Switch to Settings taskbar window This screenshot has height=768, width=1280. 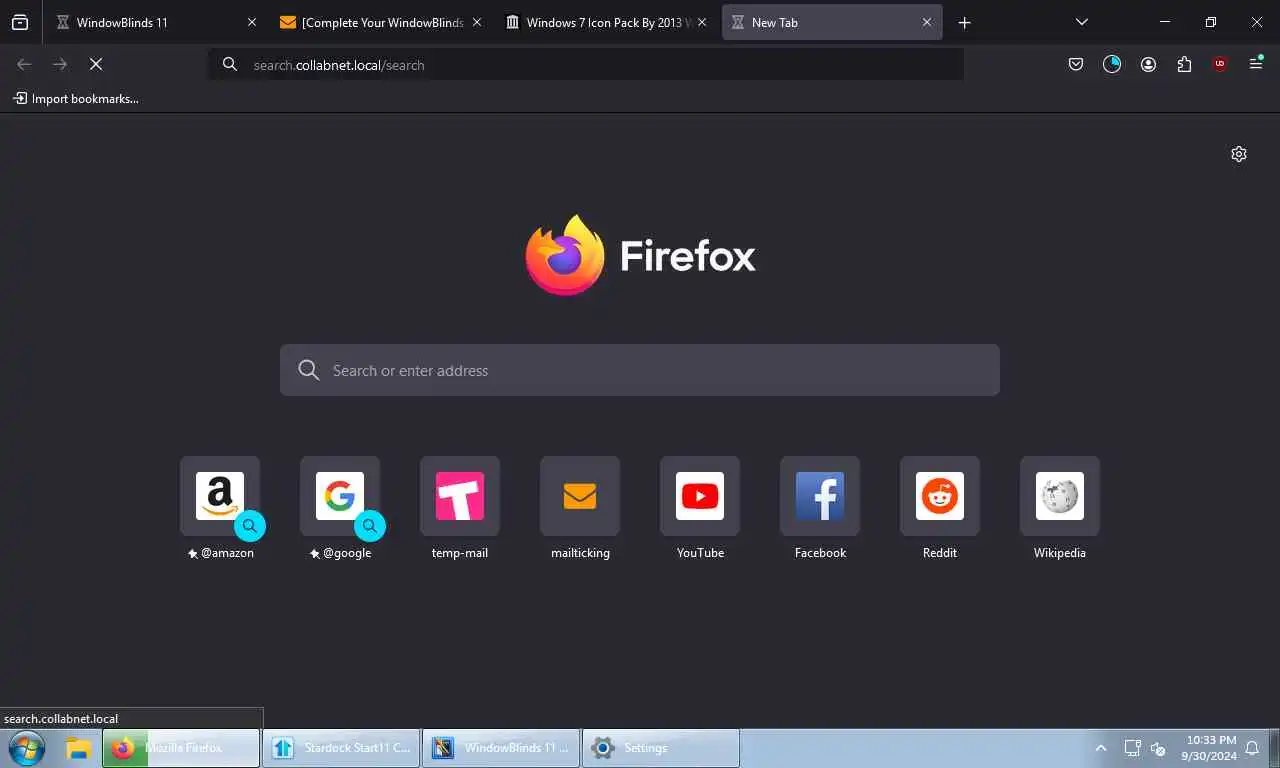(x=661, y=748)
